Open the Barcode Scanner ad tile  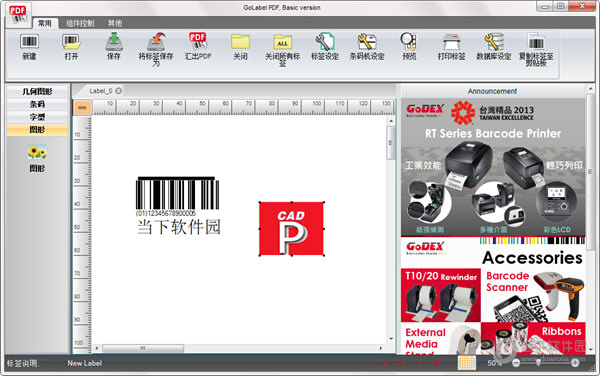533,295
